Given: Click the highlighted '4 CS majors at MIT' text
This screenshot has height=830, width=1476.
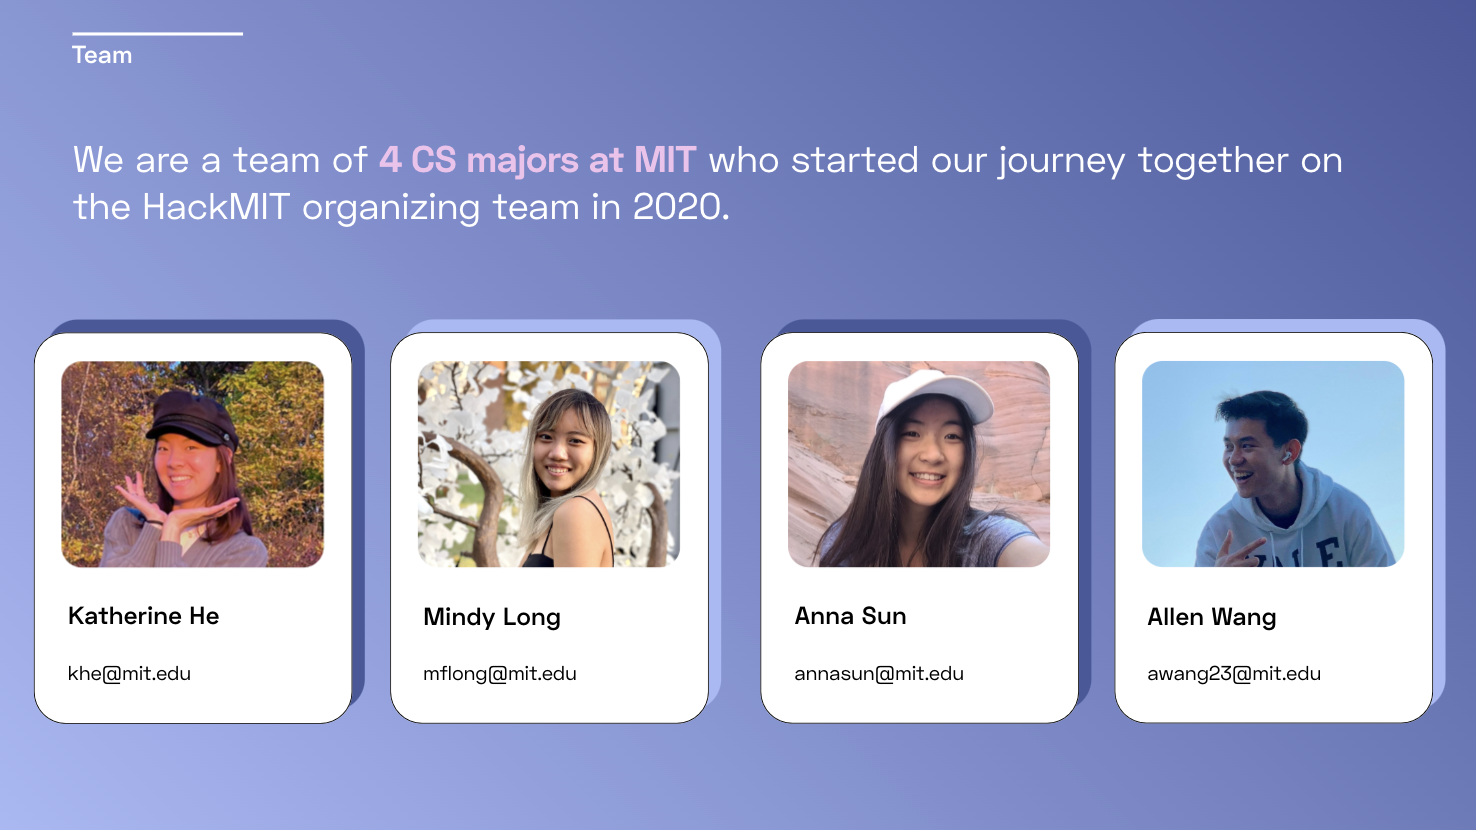Looking at the screenshot, I should coord(538,160).
